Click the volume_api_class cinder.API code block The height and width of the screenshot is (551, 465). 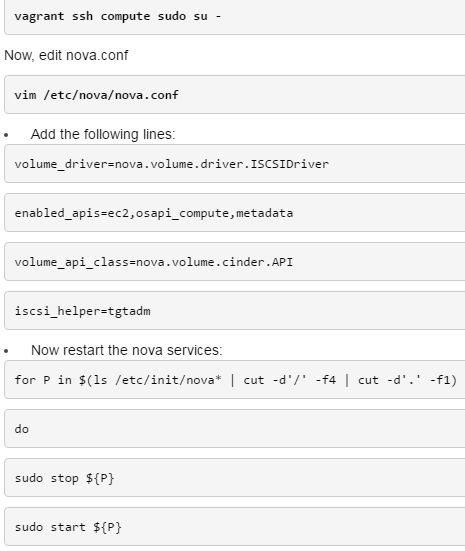234,262
